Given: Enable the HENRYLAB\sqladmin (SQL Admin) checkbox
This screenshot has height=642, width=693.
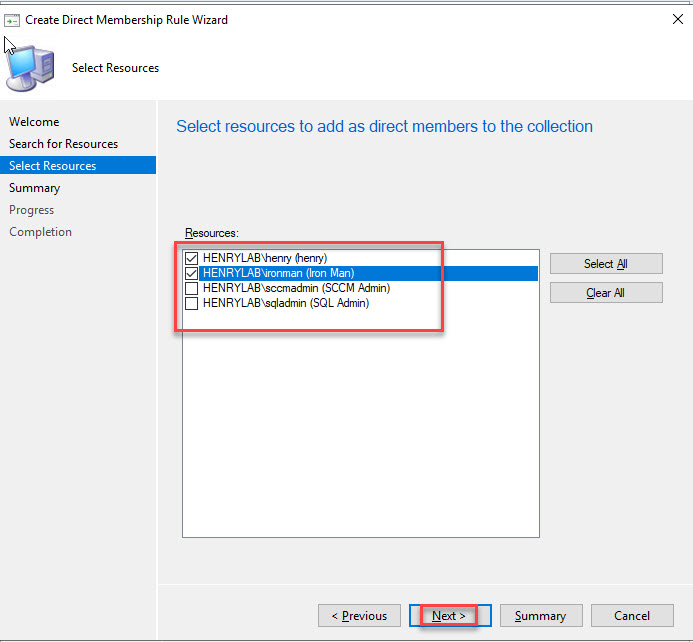Looking at the screenshot, I should (x=192, y=303).
